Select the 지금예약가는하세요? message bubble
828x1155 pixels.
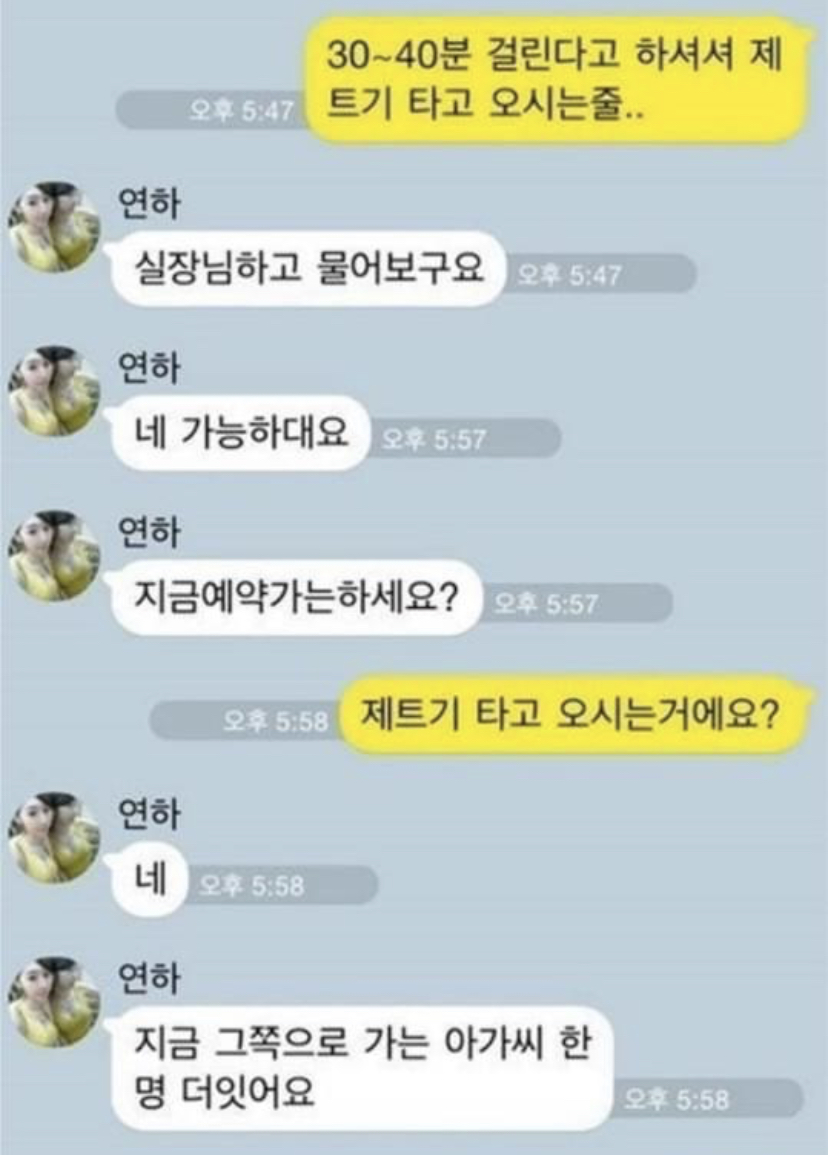[x=295, y=597]
